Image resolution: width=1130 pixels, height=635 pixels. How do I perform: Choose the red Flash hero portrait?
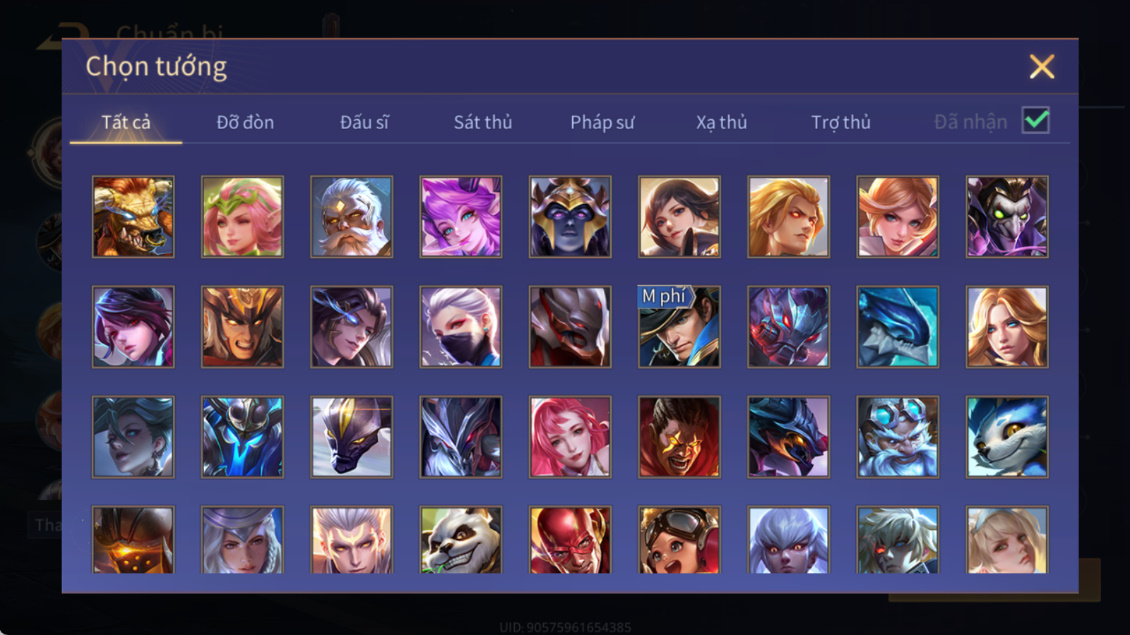570,540
